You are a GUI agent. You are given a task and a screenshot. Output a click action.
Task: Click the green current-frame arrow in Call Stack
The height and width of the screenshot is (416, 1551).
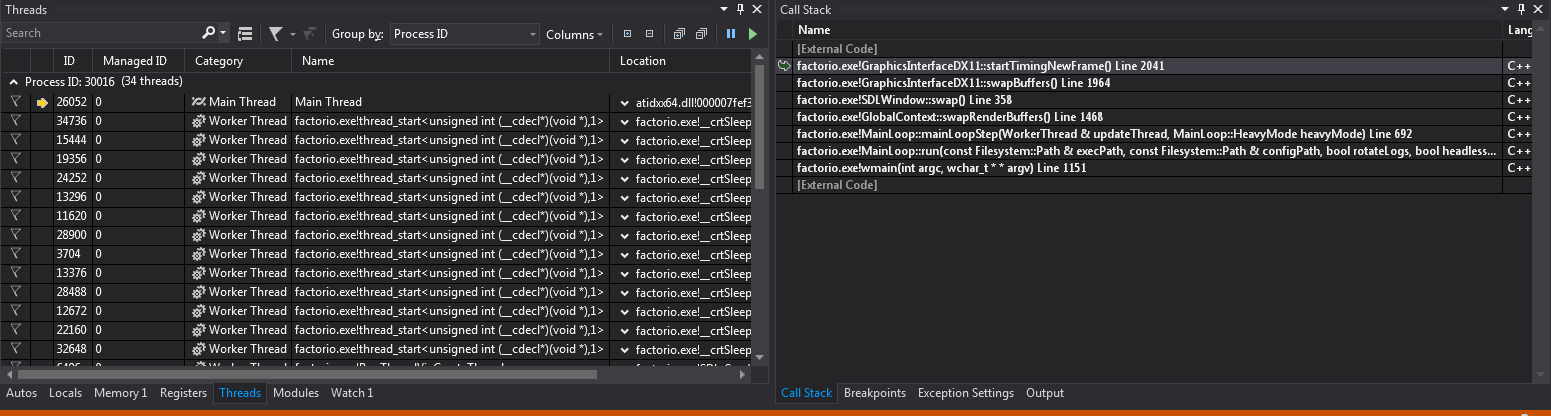(784, 66)
